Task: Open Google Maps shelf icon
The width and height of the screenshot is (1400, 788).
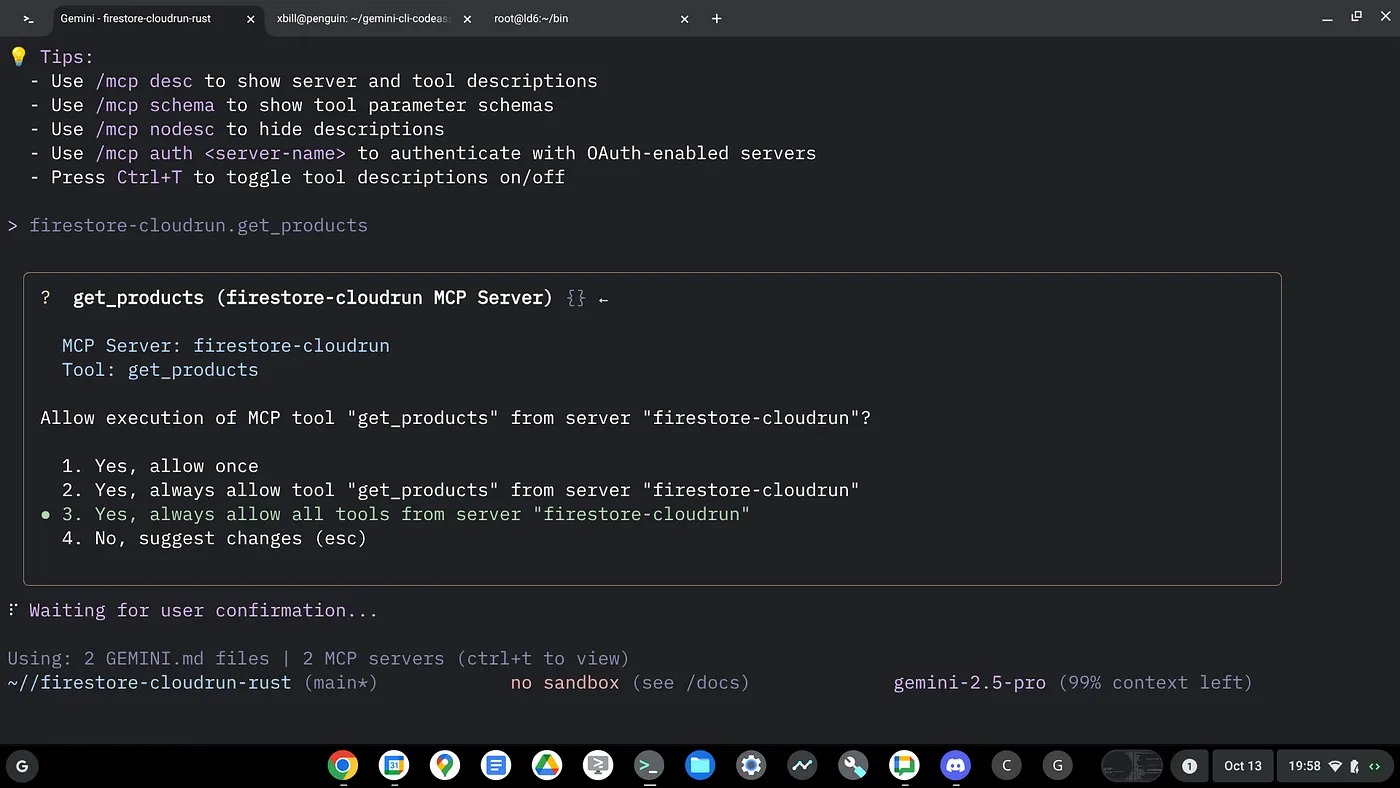Action: pos(445,766)
